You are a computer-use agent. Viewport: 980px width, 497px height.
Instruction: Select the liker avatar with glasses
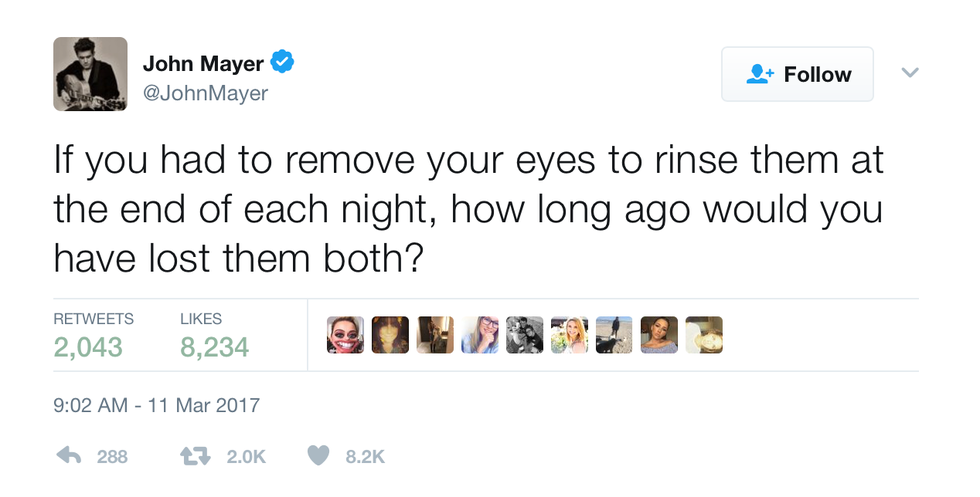pyautogui.click(x=480, y=335)
